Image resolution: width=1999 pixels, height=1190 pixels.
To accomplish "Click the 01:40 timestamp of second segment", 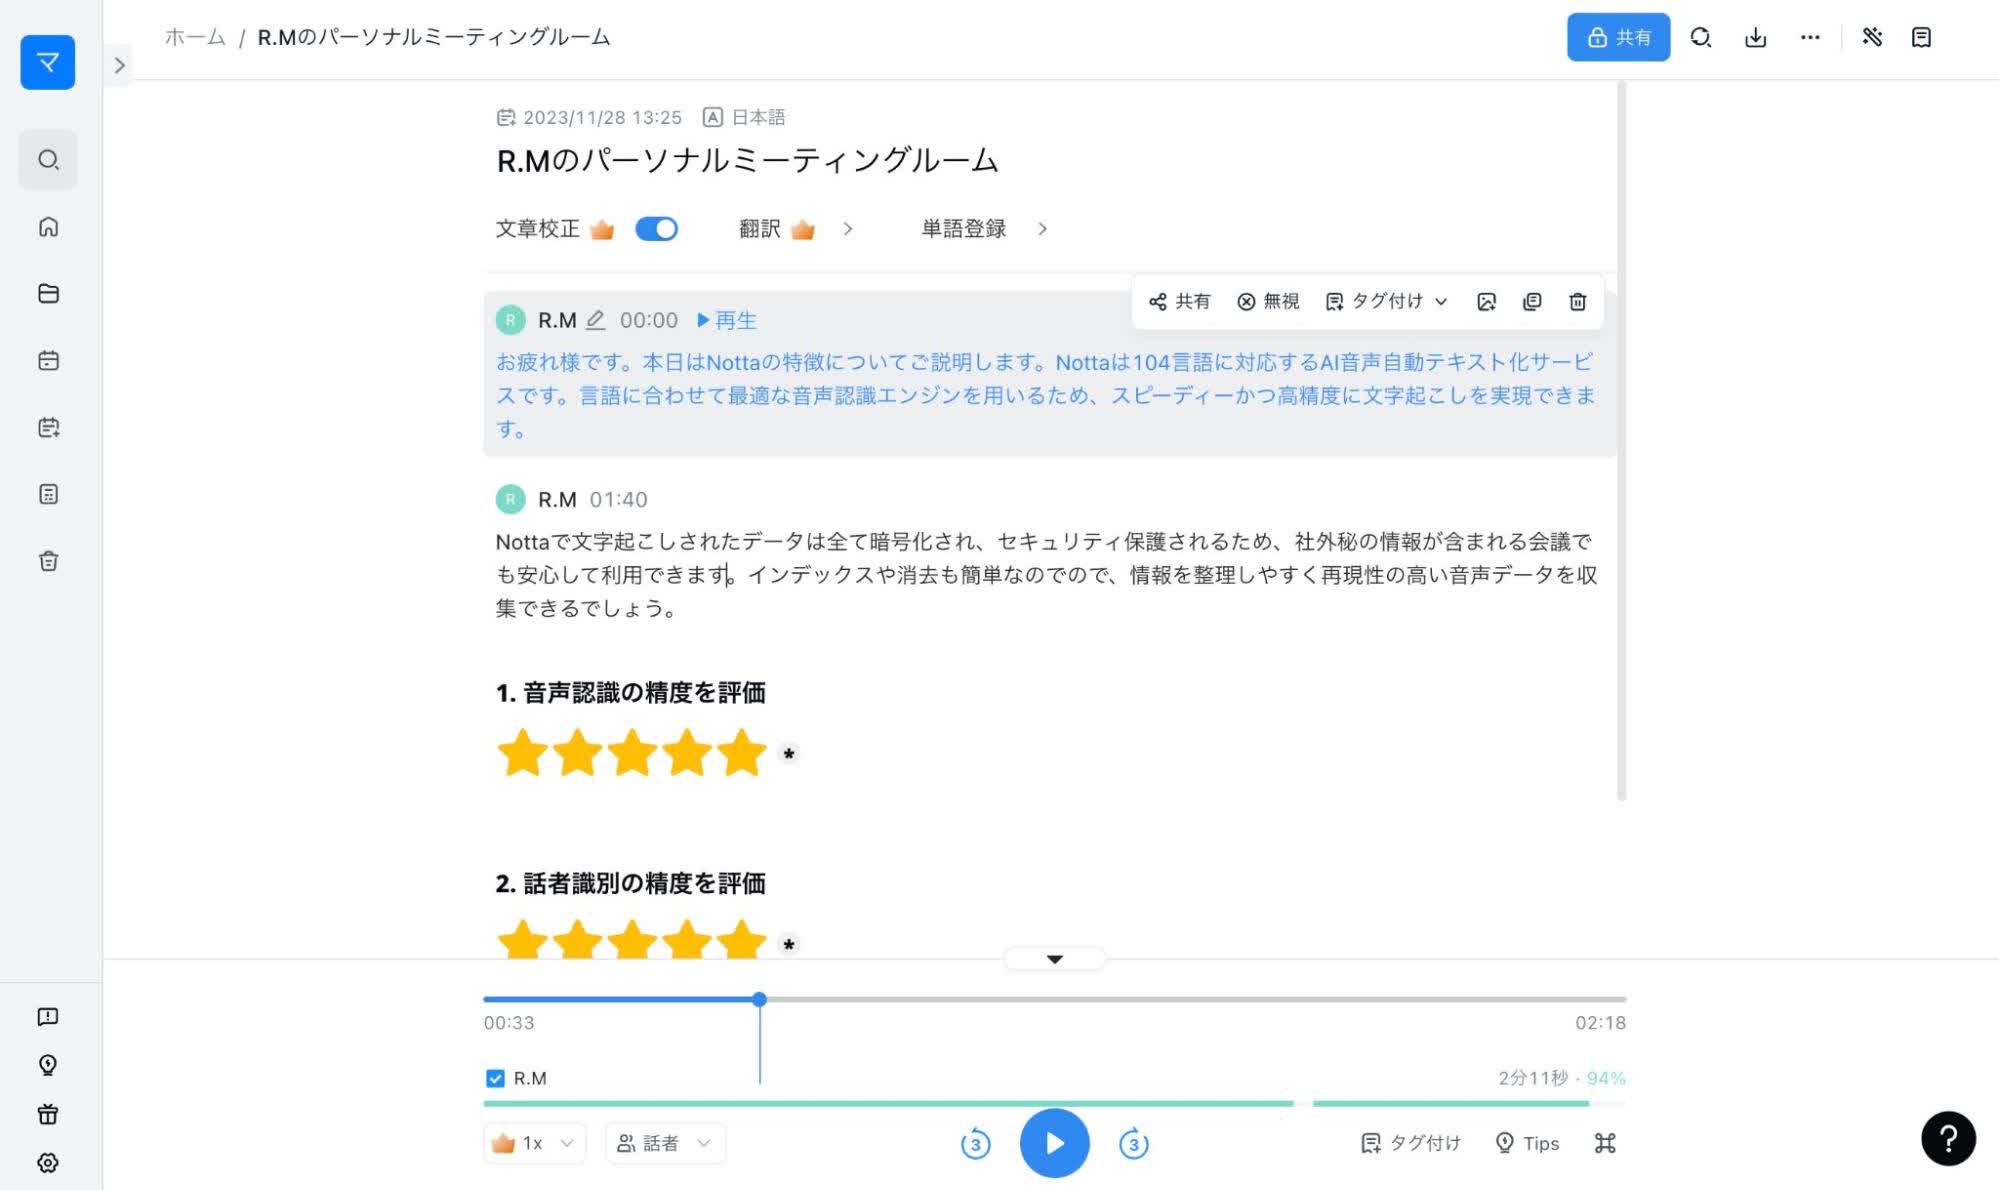I will point(618,499).
